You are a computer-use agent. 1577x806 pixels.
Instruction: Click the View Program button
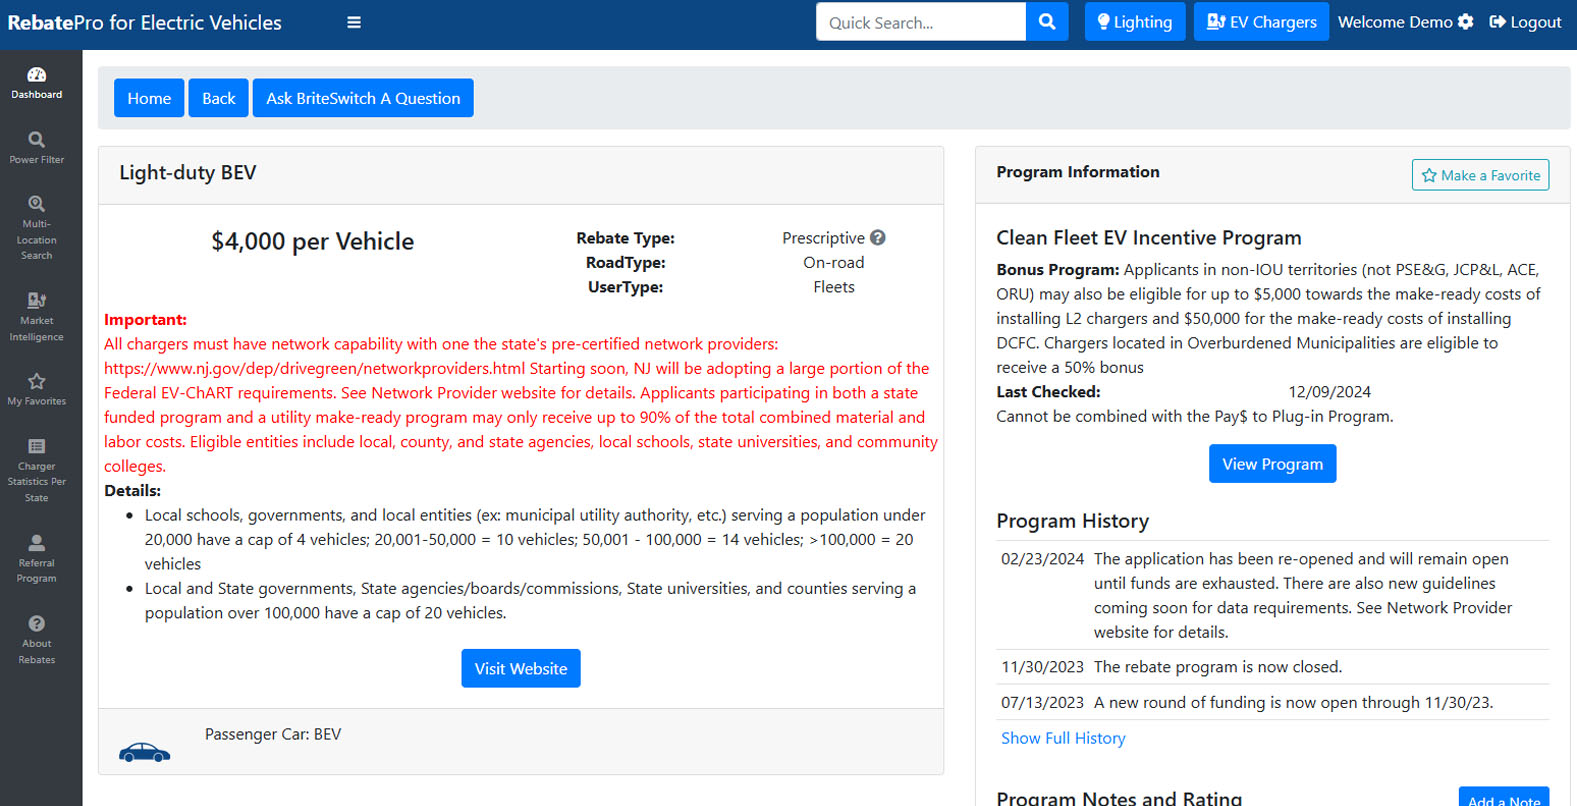point(1272,464)
